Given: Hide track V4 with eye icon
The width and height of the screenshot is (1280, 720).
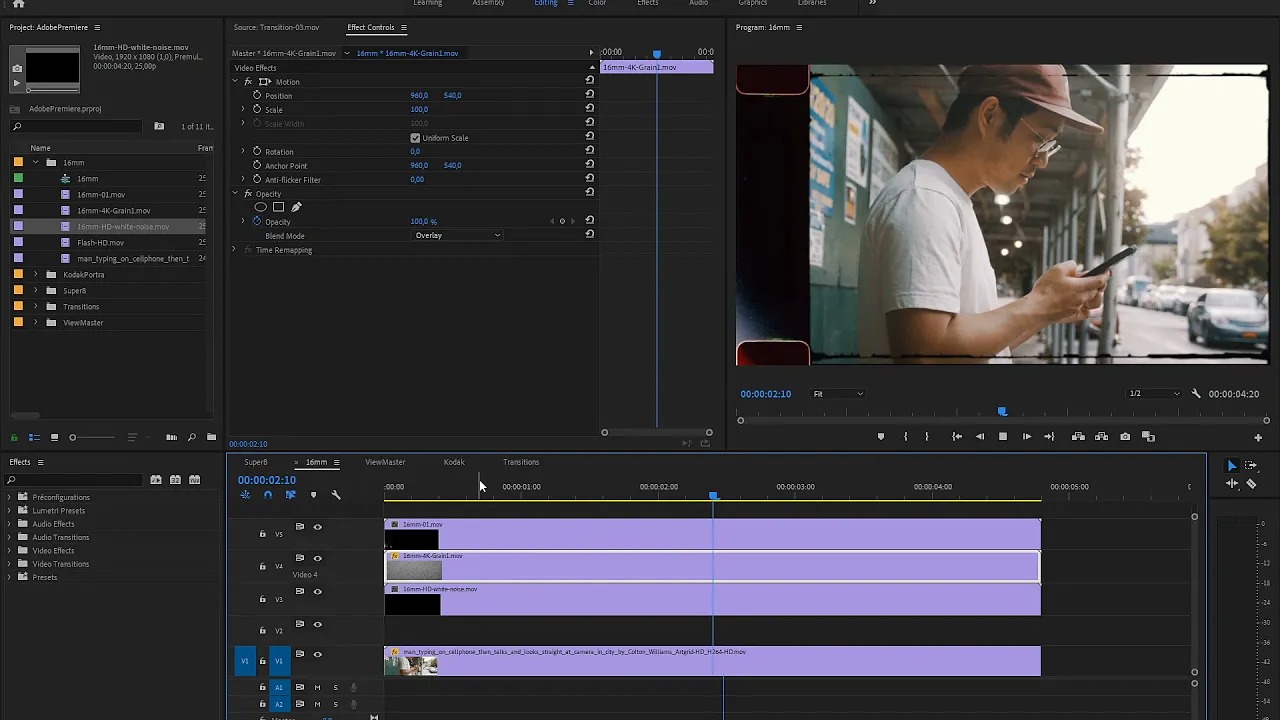Looking at the screenshot, I should click(318, 558).
